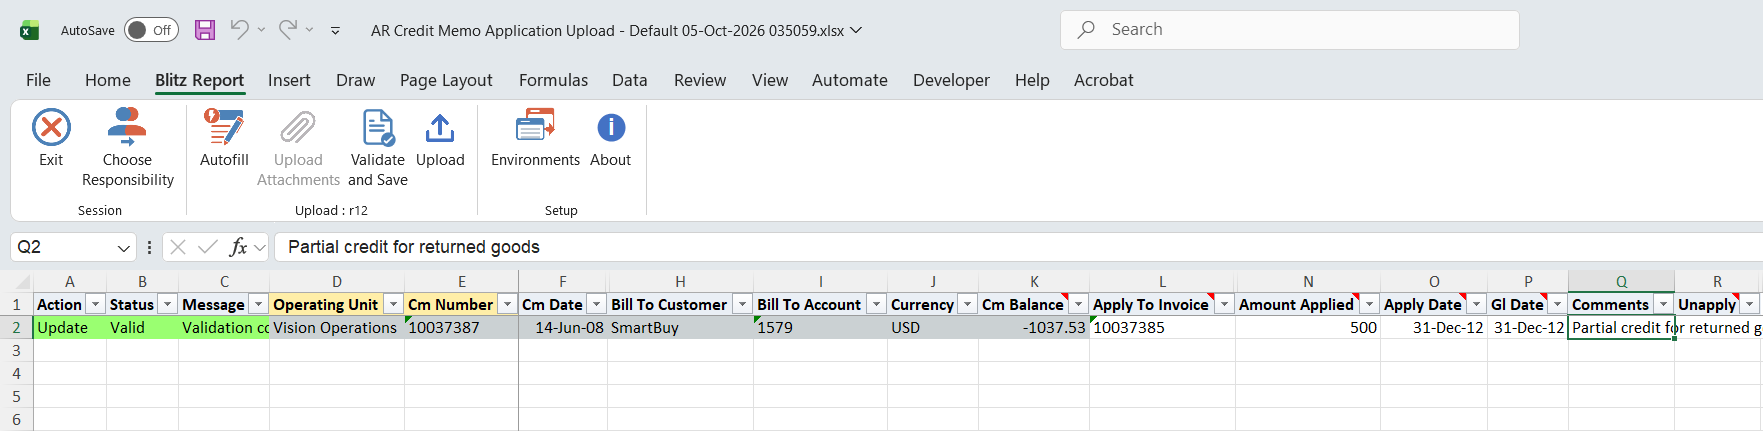
Task: Open the Apply Date filter dropdown
Action: tap(1477, 304)
